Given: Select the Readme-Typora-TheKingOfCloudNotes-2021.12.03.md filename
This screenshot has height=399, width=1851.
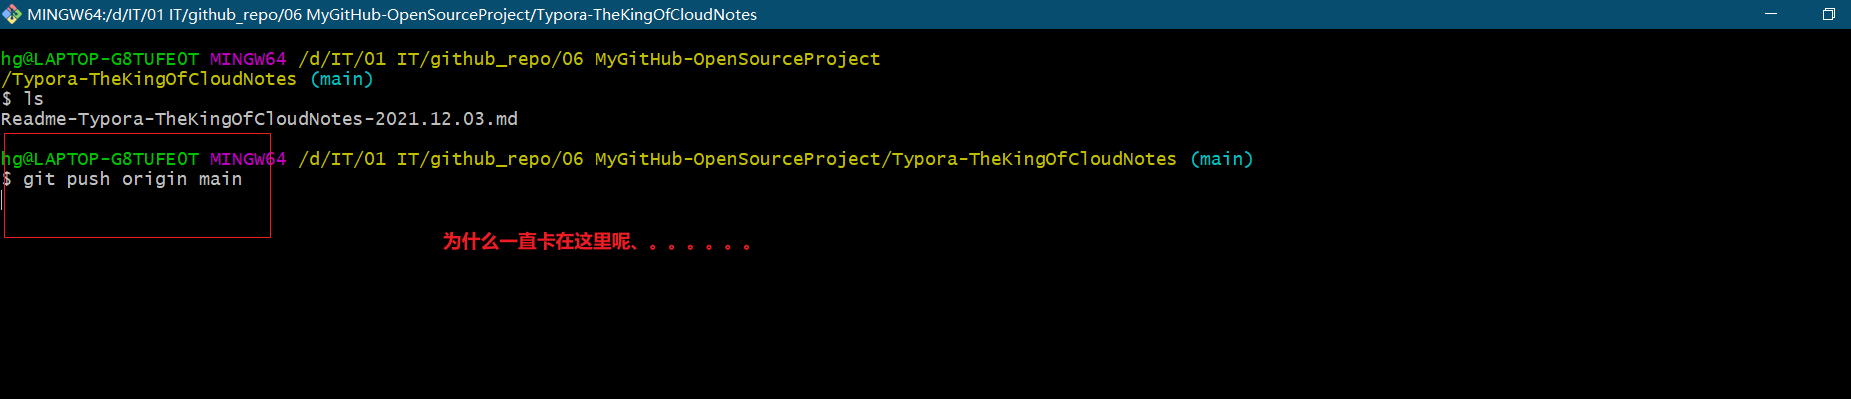Looking at the screenshot, I should click(260, 119).
